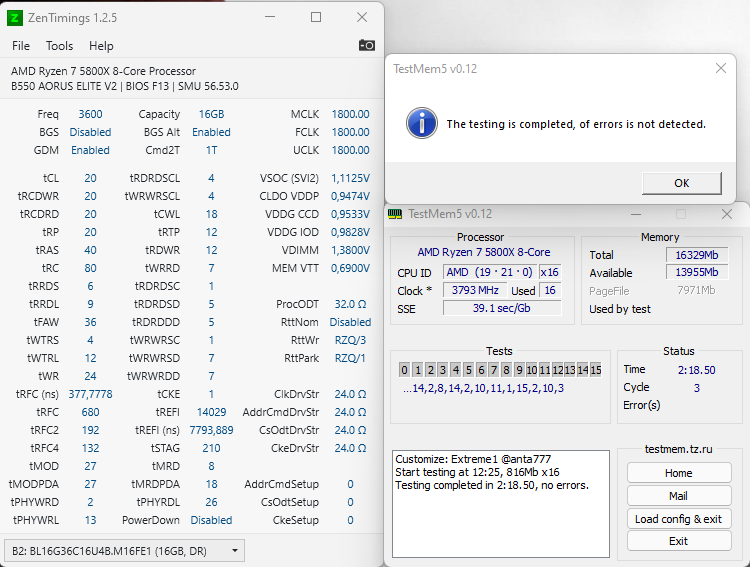Click the tPHYRDL value 26

[x=211, y=502]
